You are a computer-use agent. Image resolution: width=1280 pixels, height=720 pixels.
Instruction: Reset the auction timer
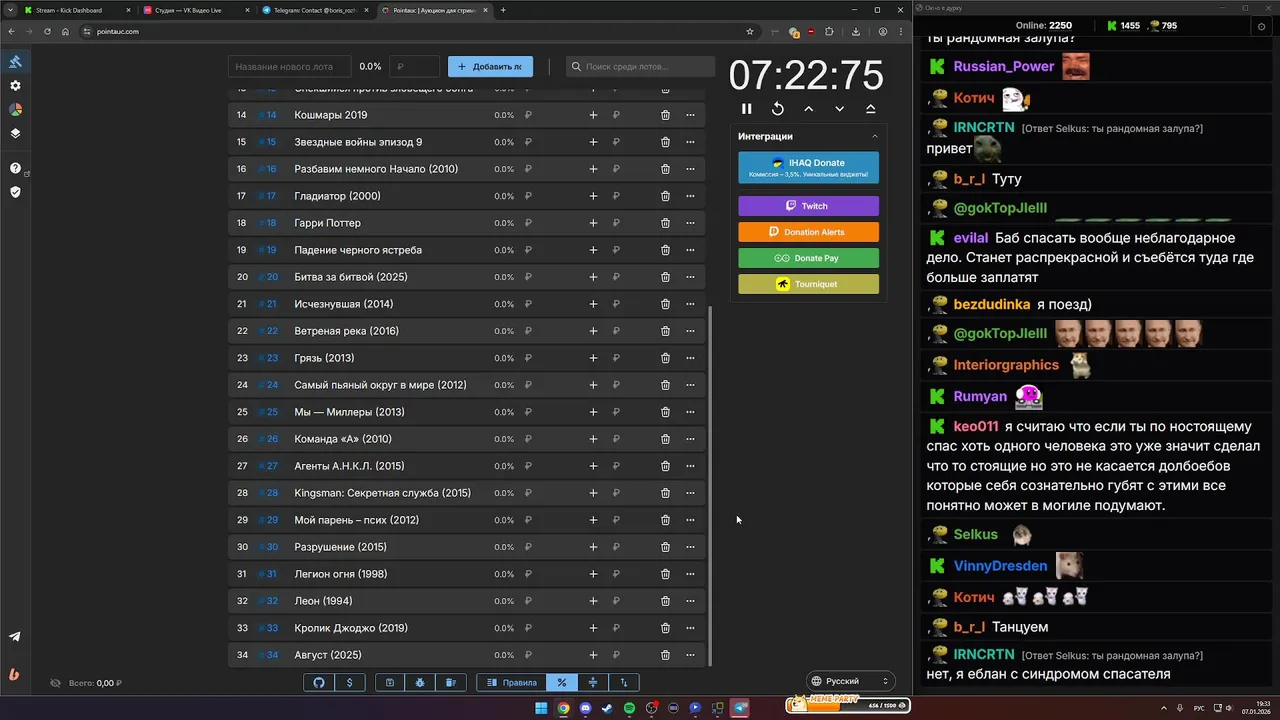tap(777, 109)
